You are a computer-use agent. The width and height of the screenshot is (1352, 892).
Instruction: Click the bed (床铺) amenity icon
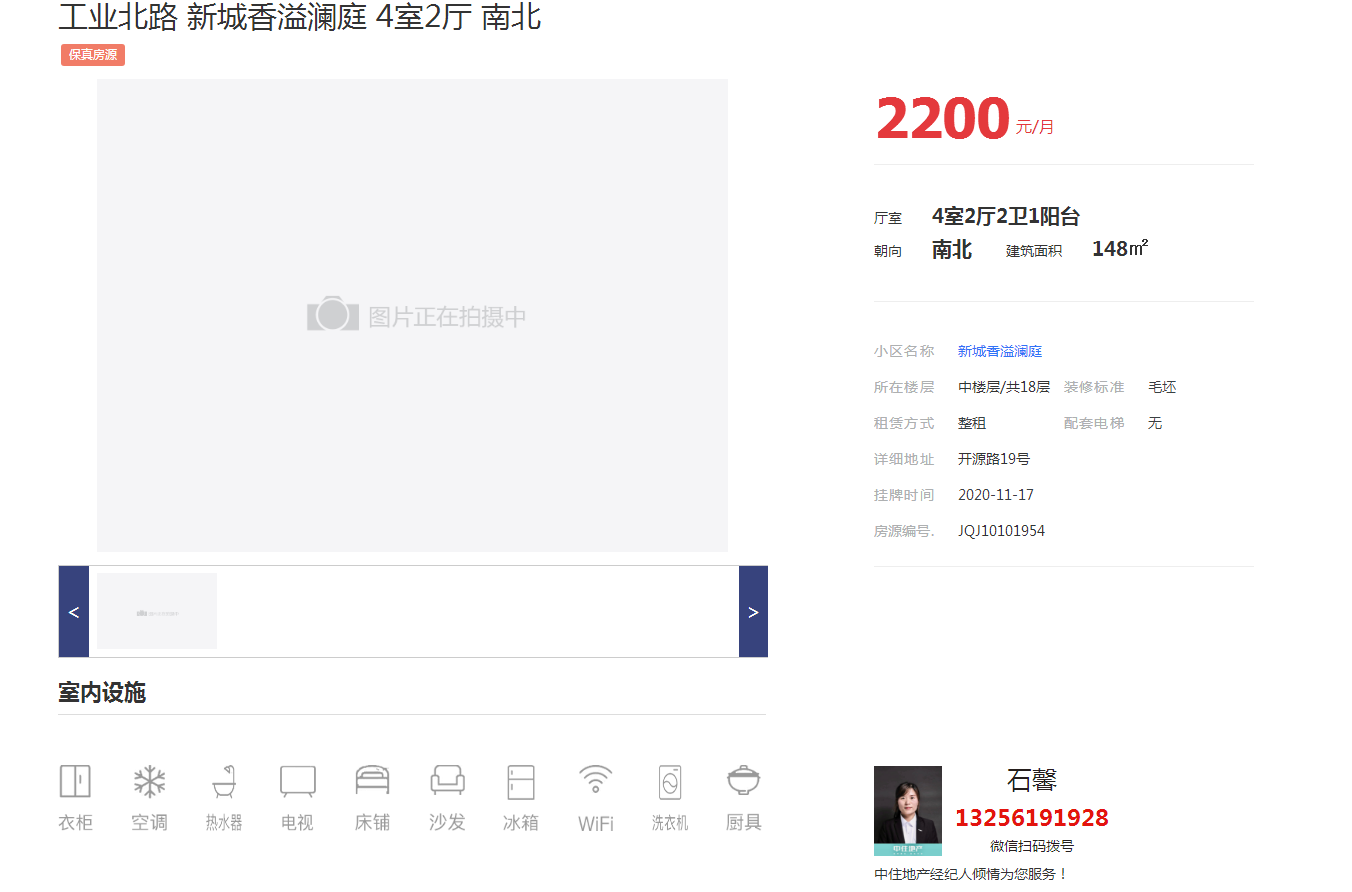(x=372, y=780)
